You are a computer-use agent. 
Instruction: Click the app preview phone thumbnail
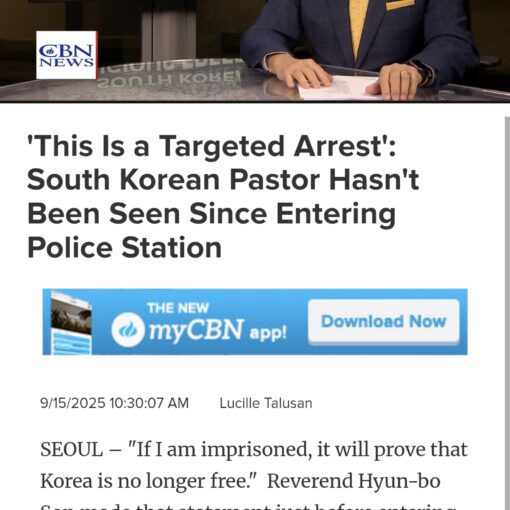(x=71, y=322)
